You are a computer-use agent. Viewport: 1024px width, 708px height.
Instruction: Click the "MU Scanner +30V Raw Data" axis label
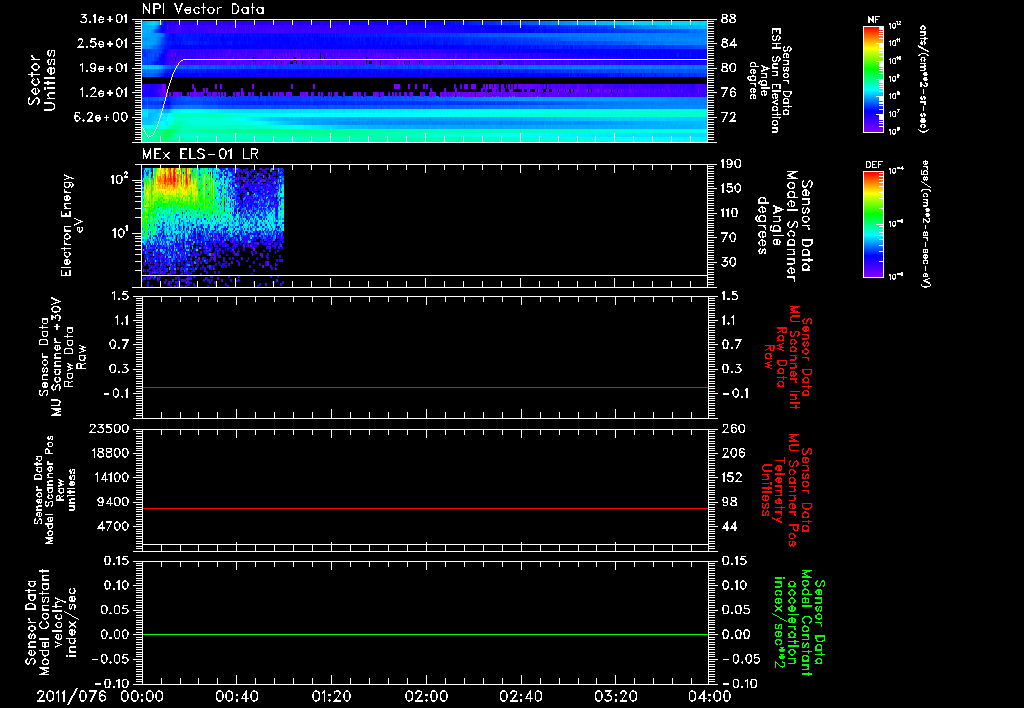[63, 357]
